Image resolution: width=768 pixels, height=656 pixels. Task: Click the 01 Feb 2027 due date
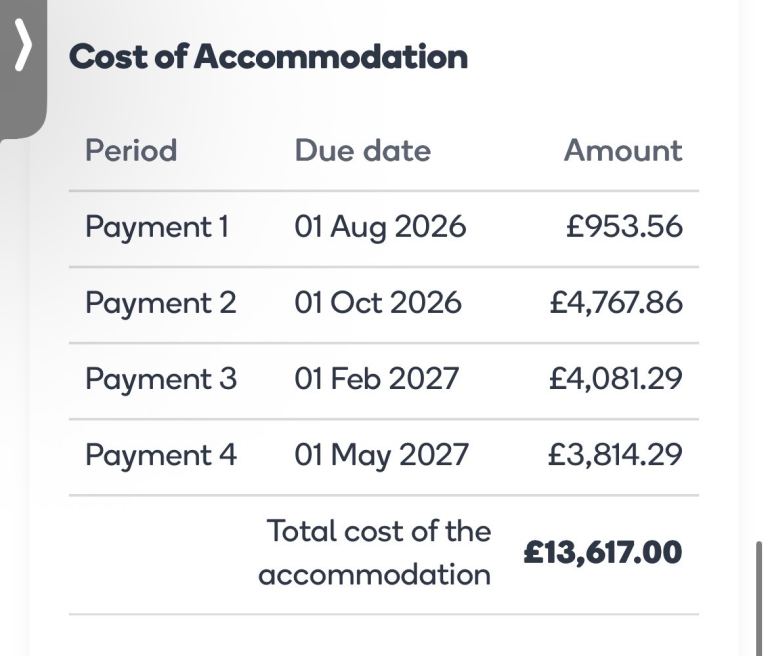pos(376,379)
